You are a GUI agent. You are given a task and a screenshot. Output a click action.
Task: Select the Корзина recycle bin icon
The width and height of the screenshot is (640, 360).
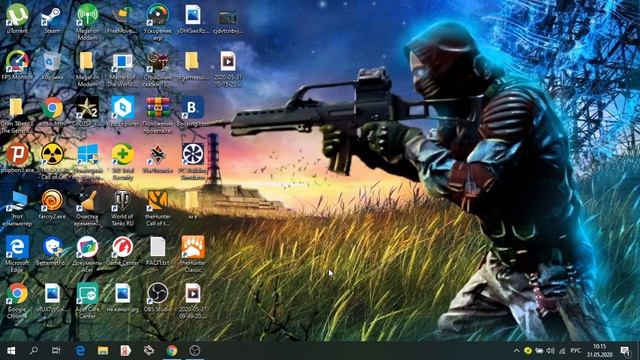point(52,61)
